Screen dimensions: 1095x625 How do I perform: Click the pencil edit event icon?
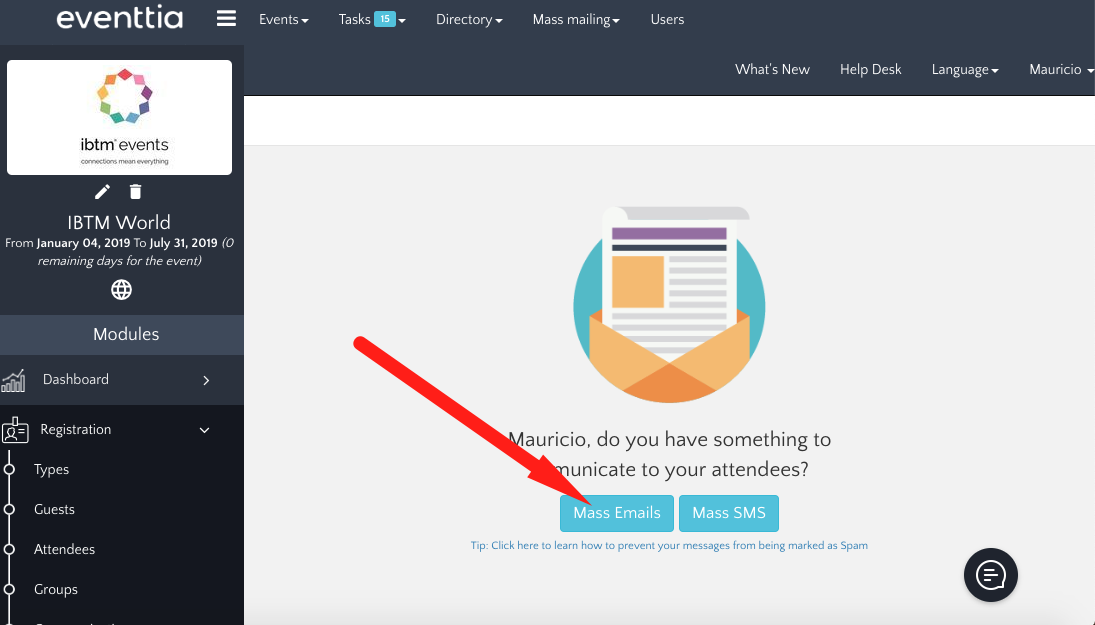(102, 191)
